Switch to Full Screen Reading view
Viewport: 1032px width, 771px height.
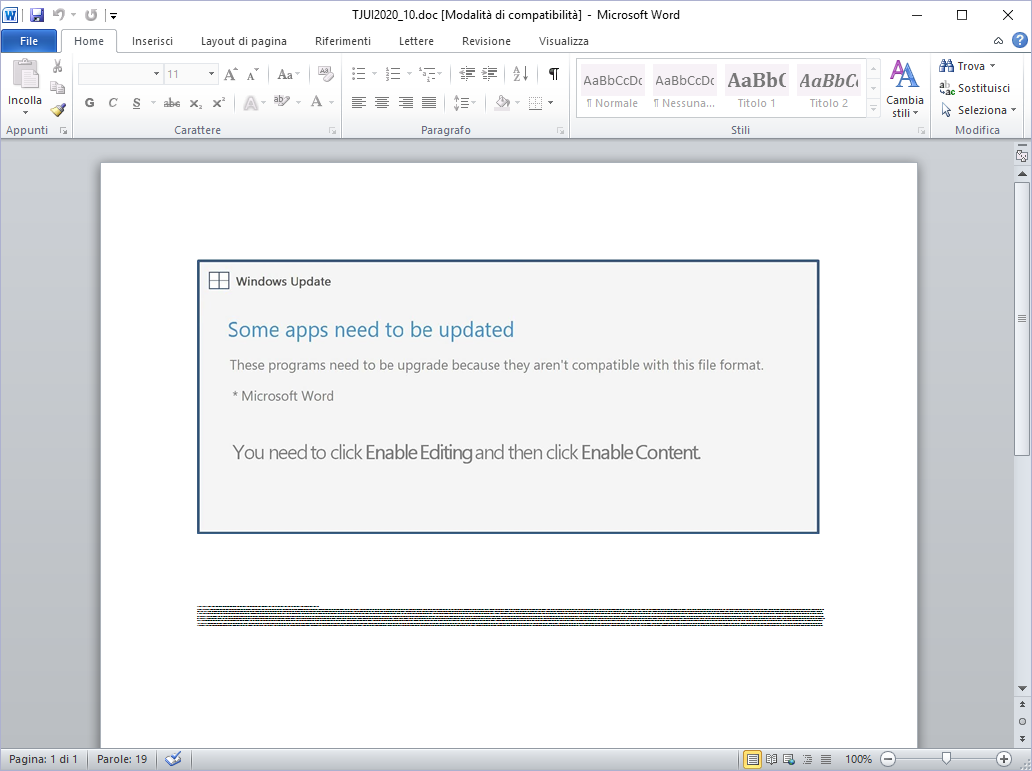[771, 759]
